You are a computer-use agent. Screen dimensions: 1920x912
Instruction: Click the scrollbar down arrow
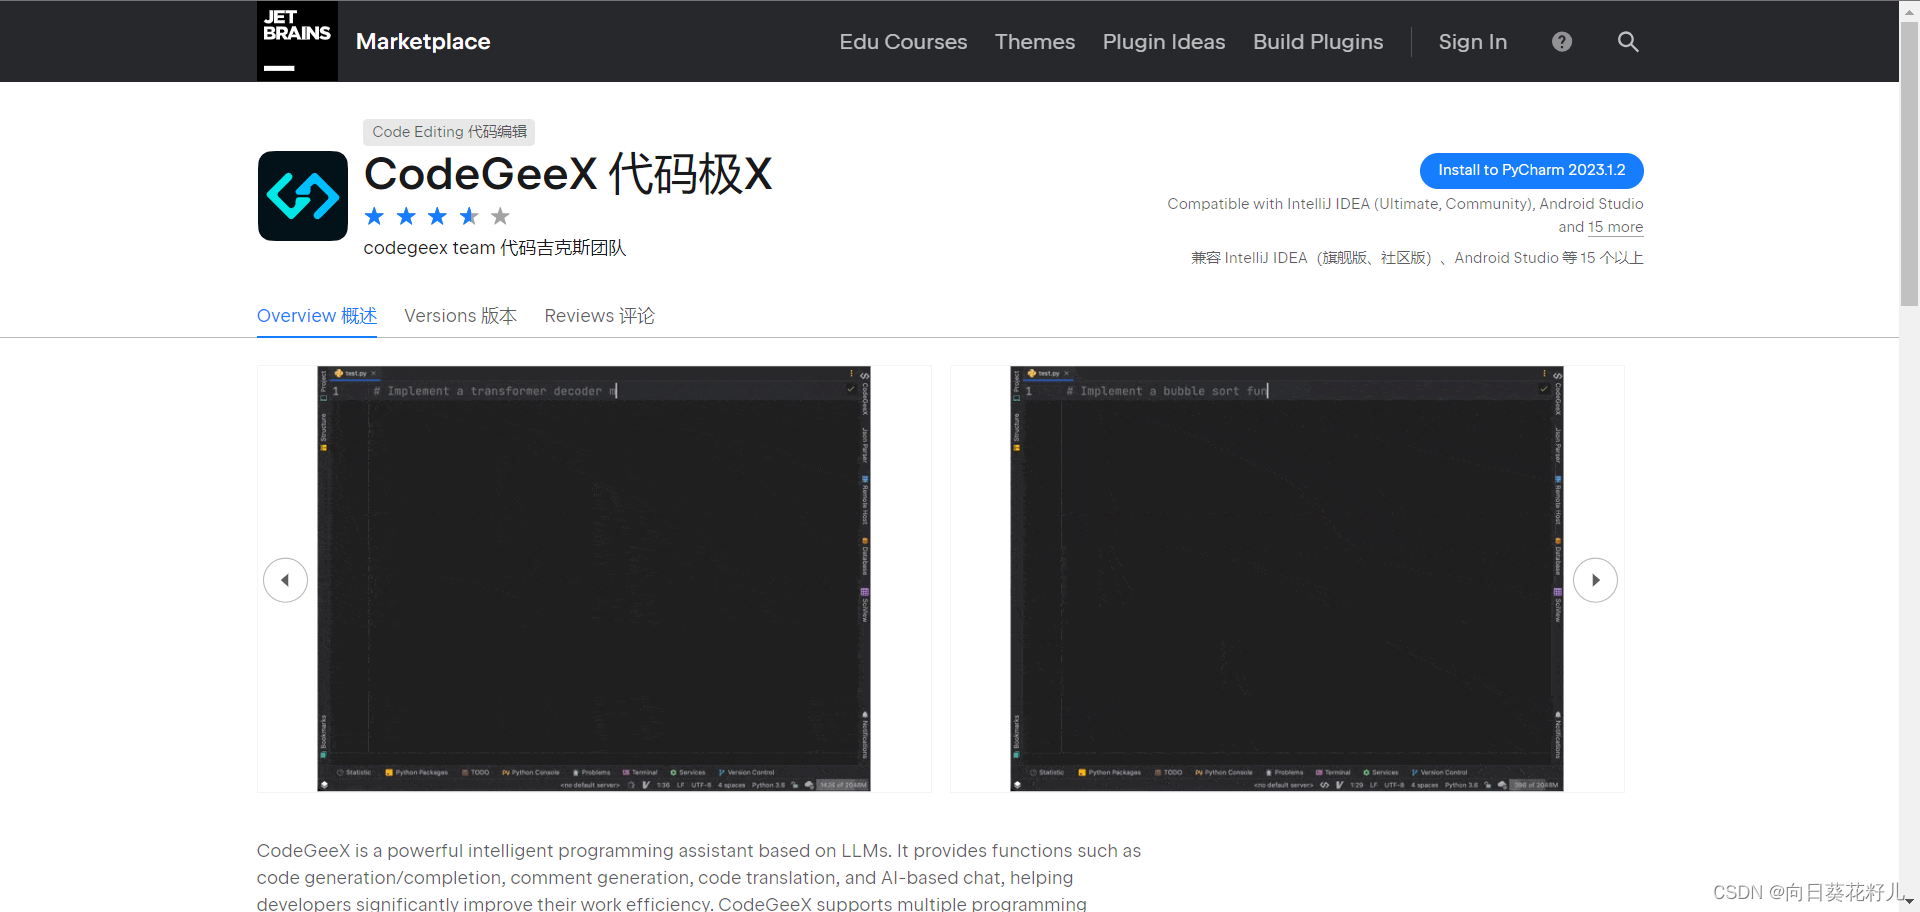coord(1909,902)
